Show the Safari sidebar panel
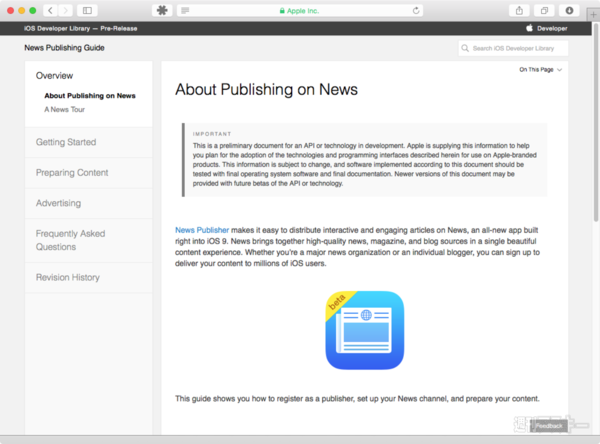 pyautogui.click(x=87, y=10)
